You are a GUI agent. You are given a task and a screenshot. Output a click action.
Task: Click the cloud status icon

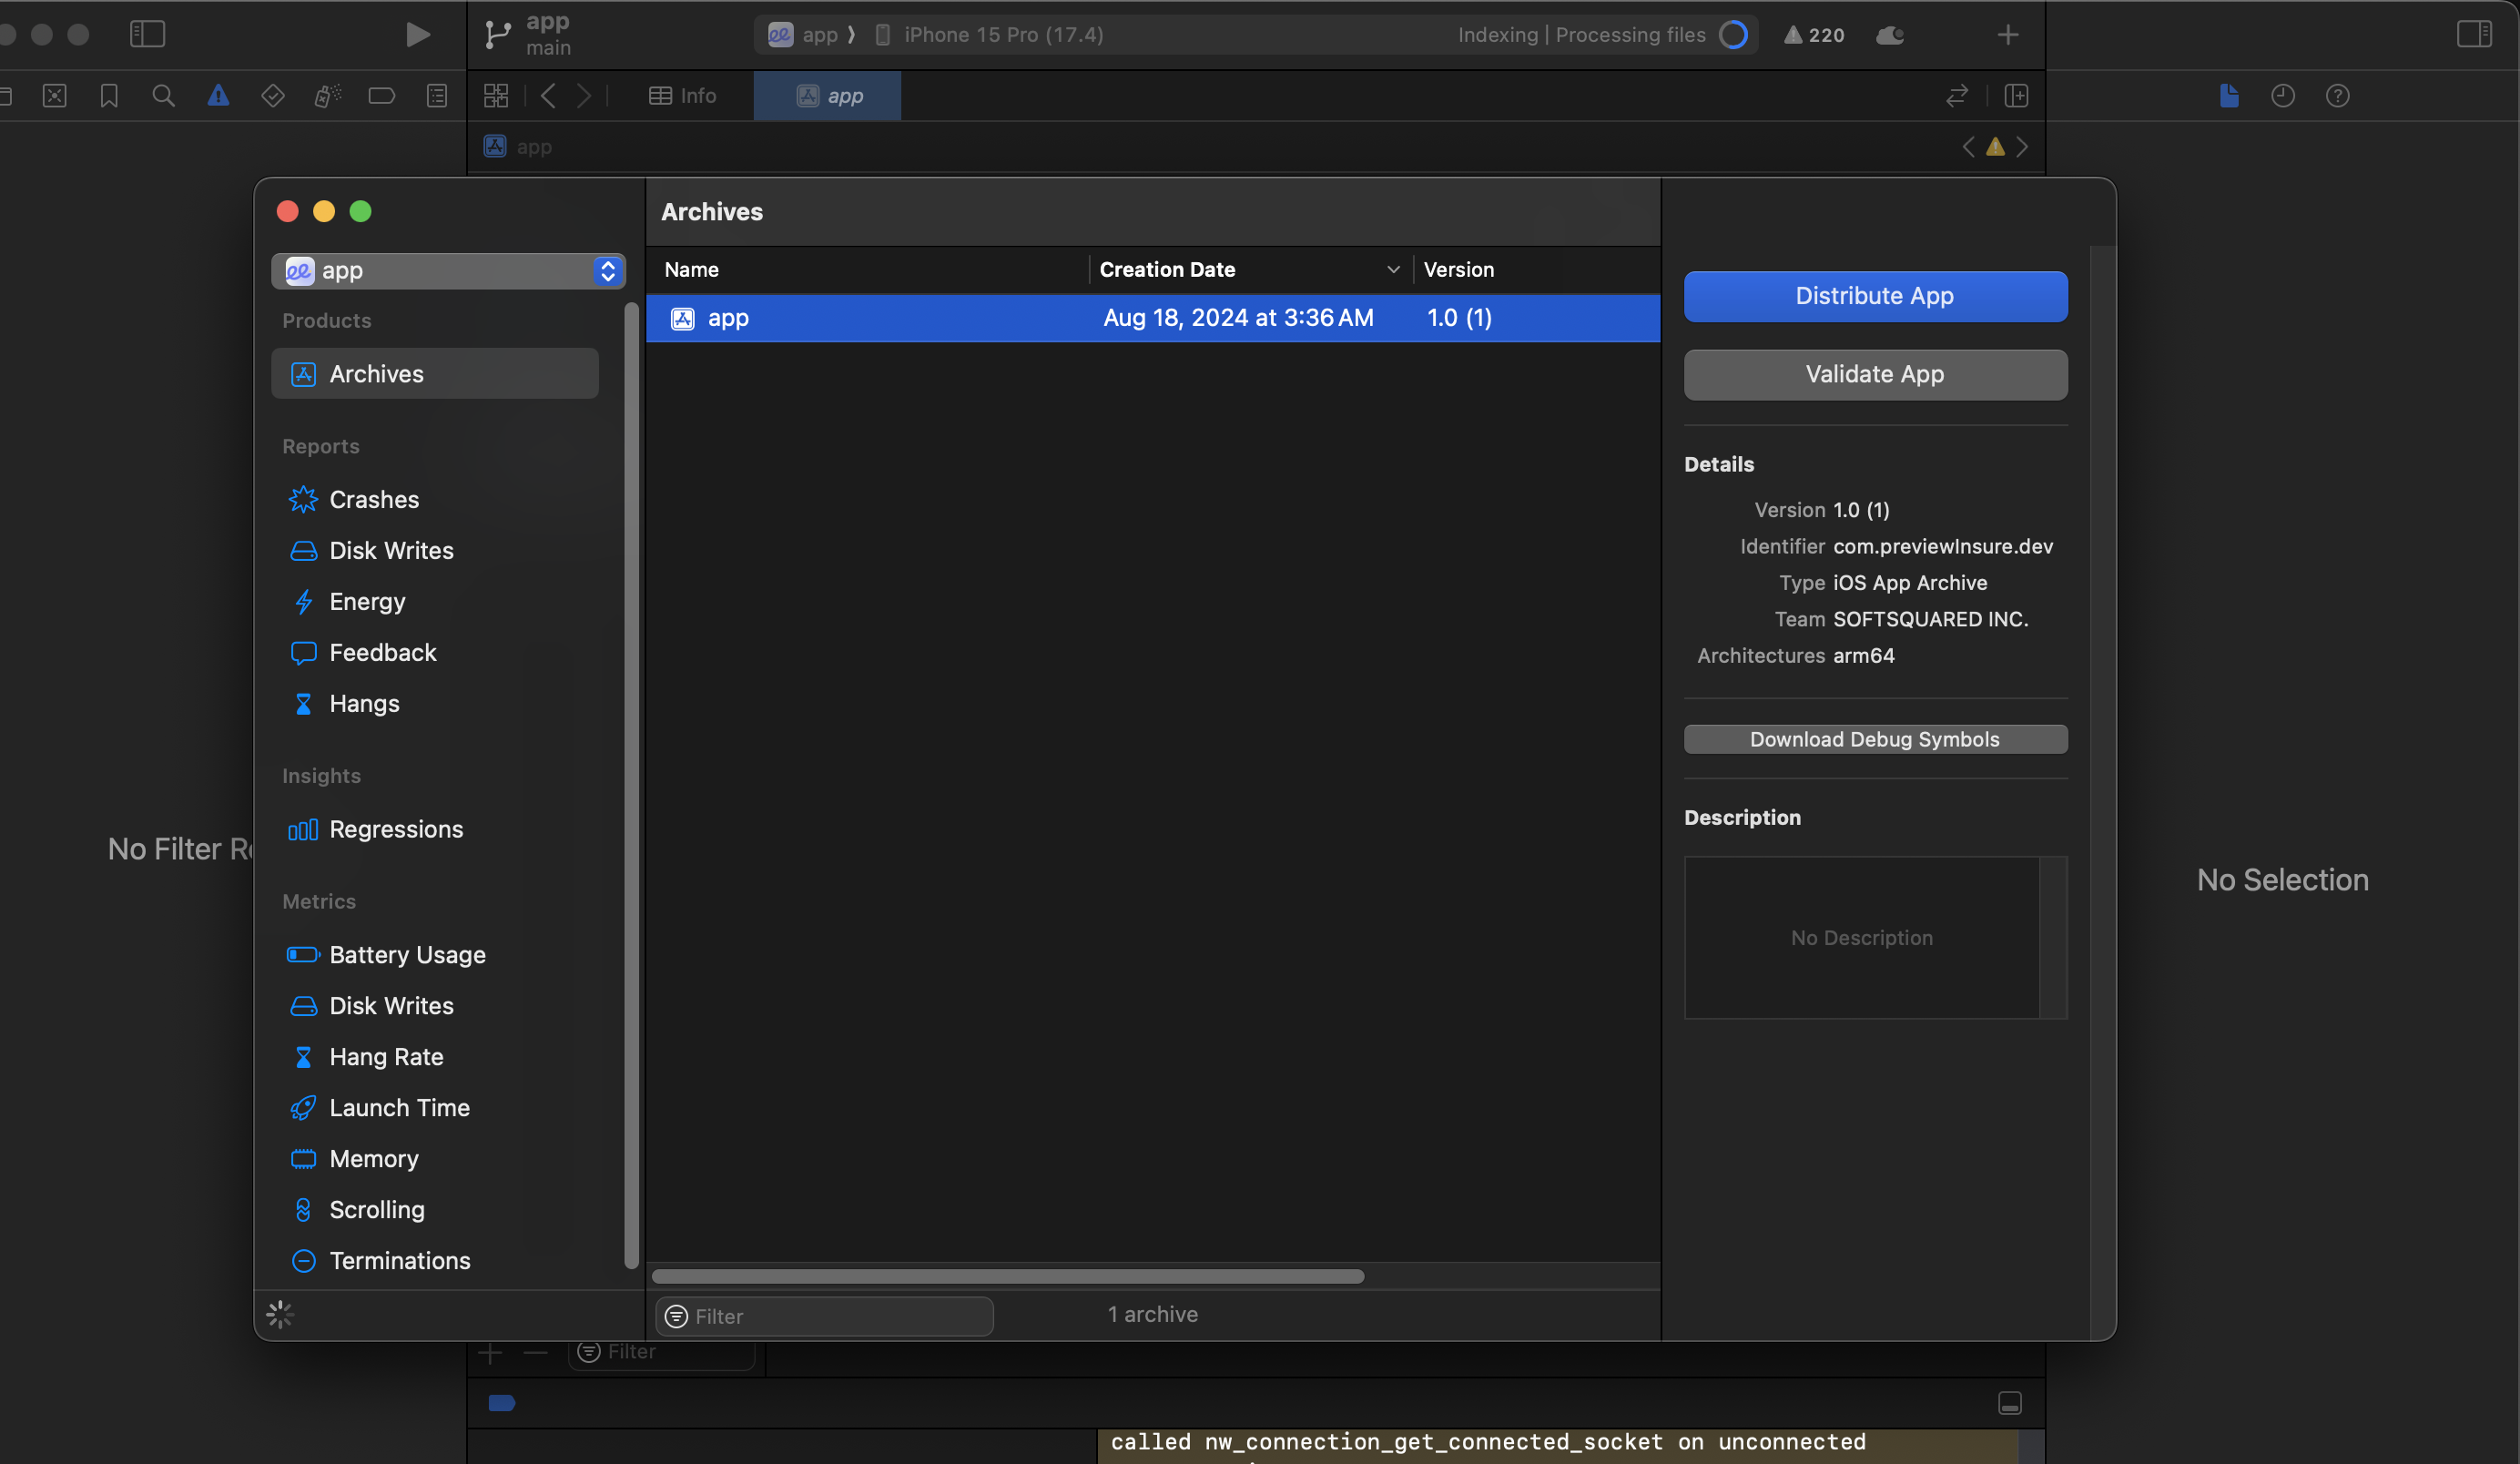pos(1889,35)
